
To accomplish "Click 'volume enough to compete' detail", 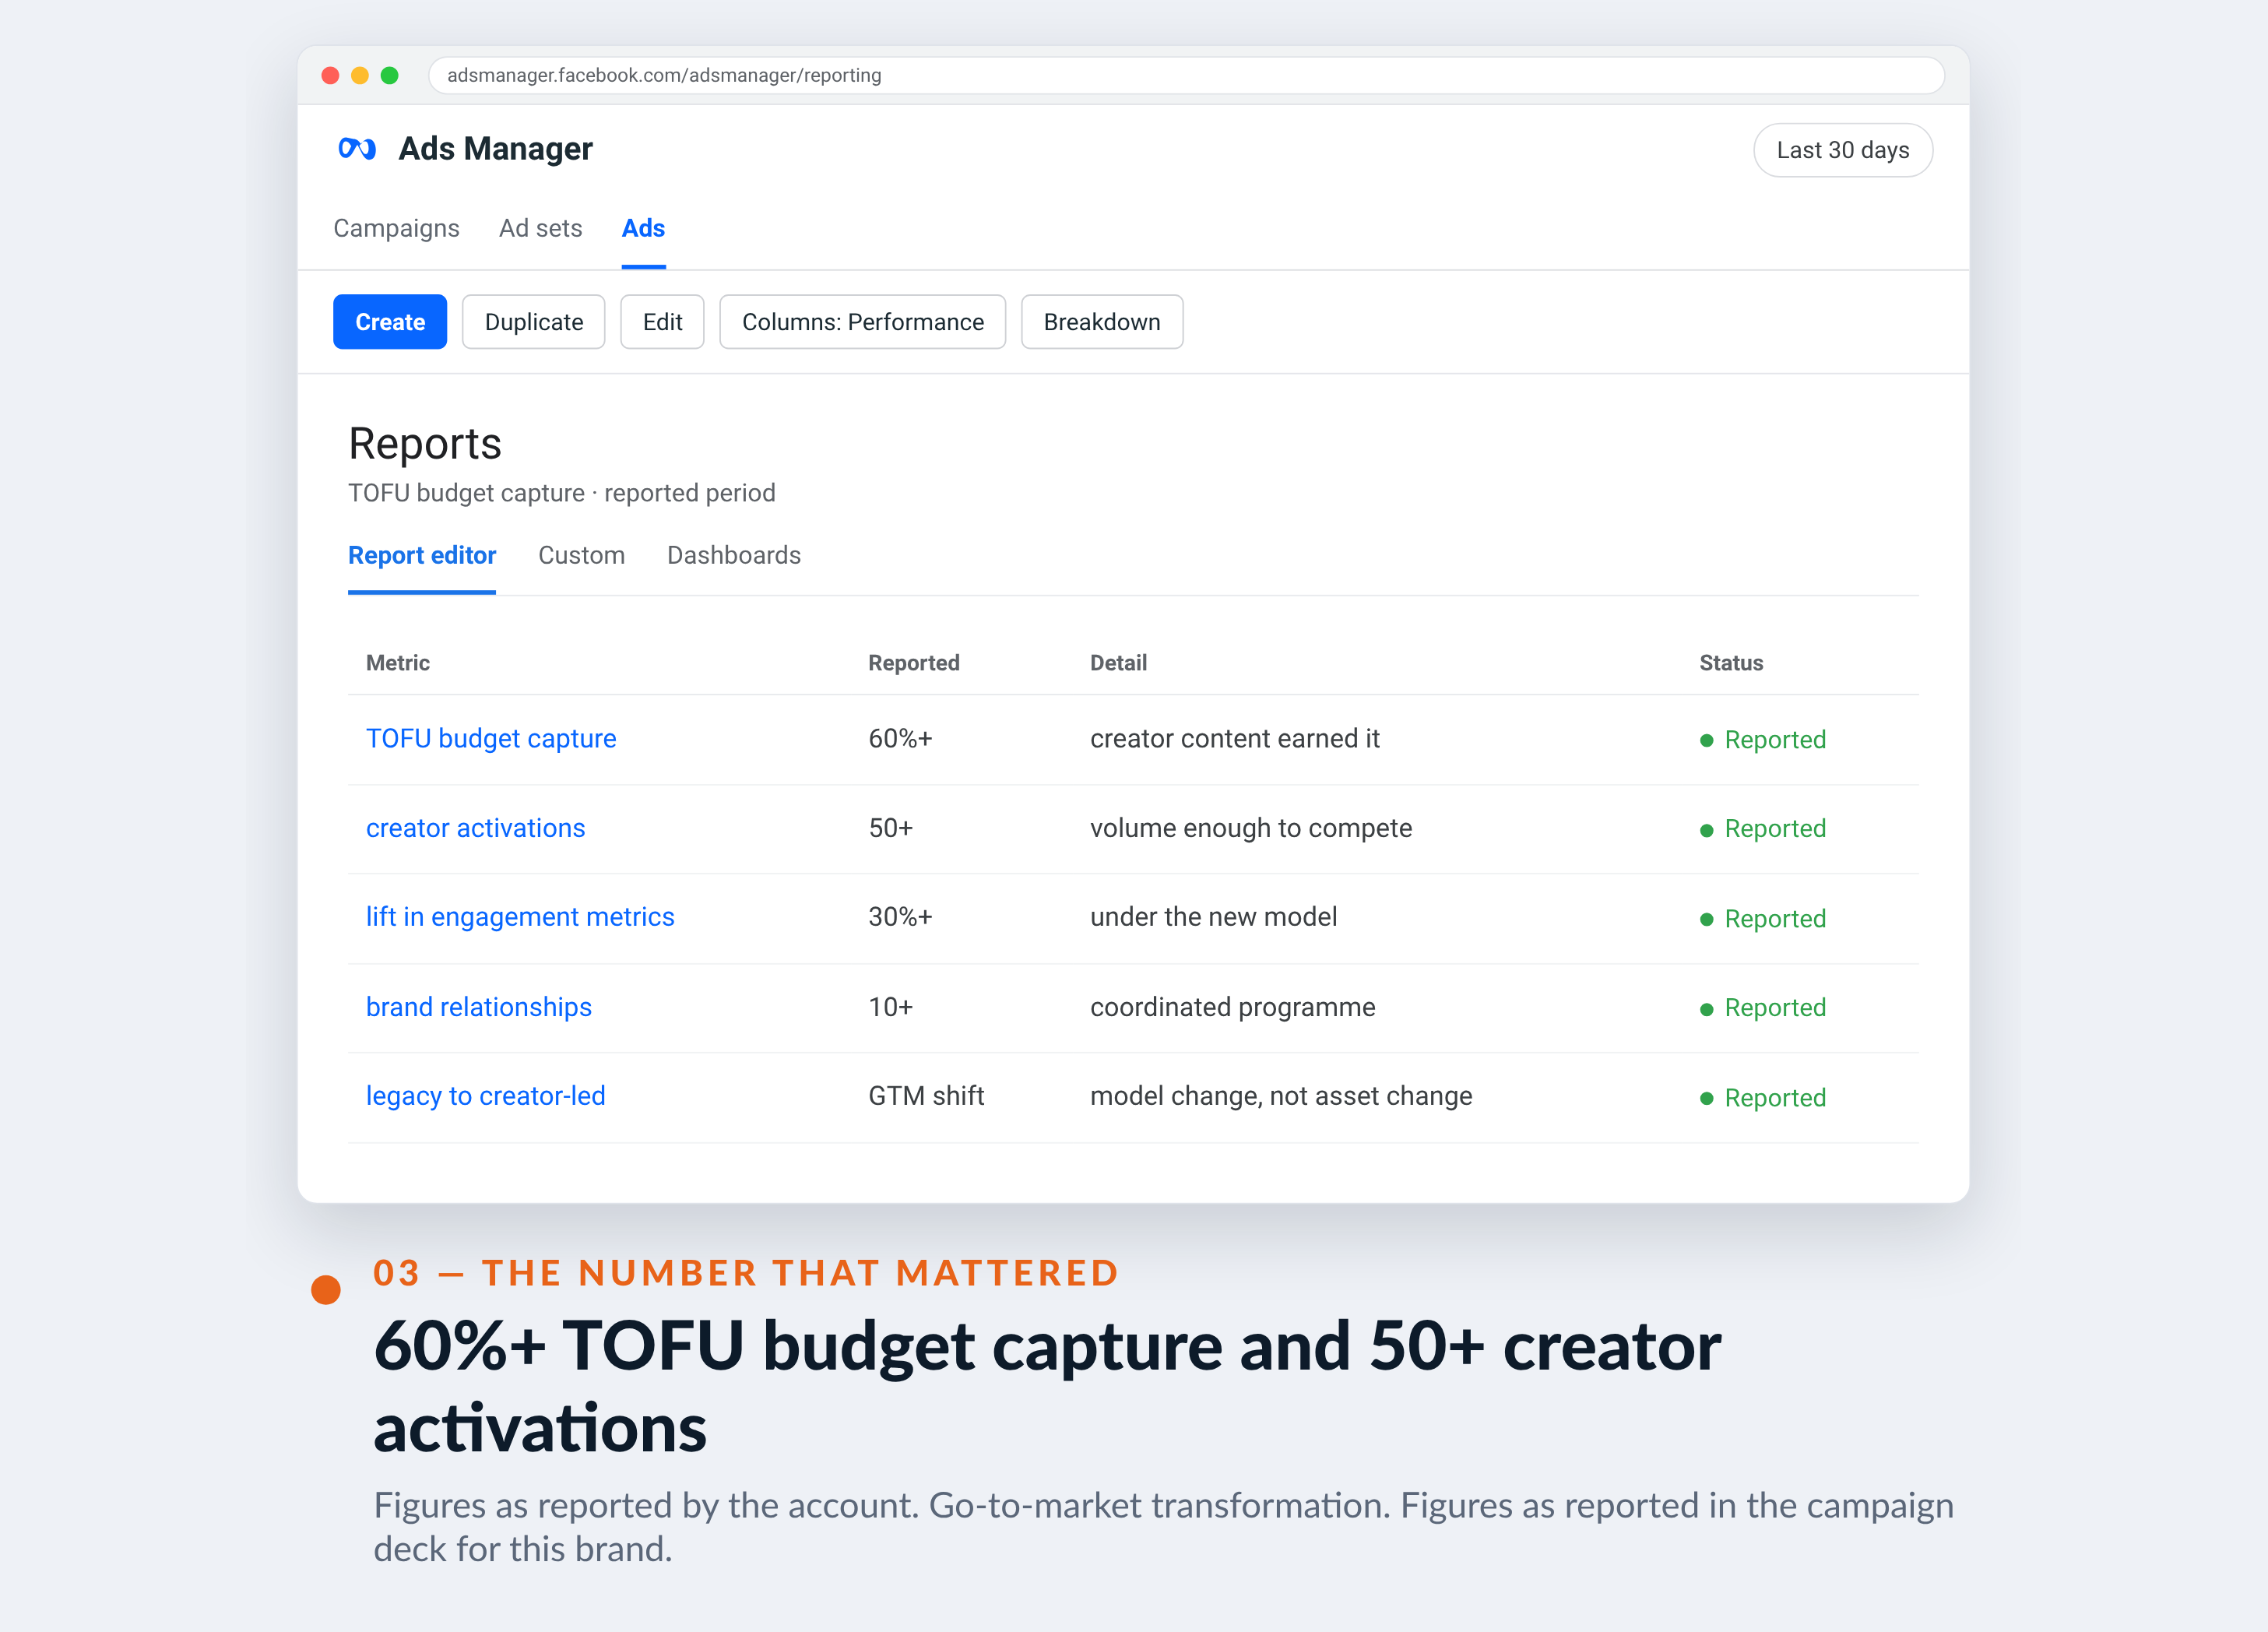I will pyautogui.click(x=1251, y=828).
